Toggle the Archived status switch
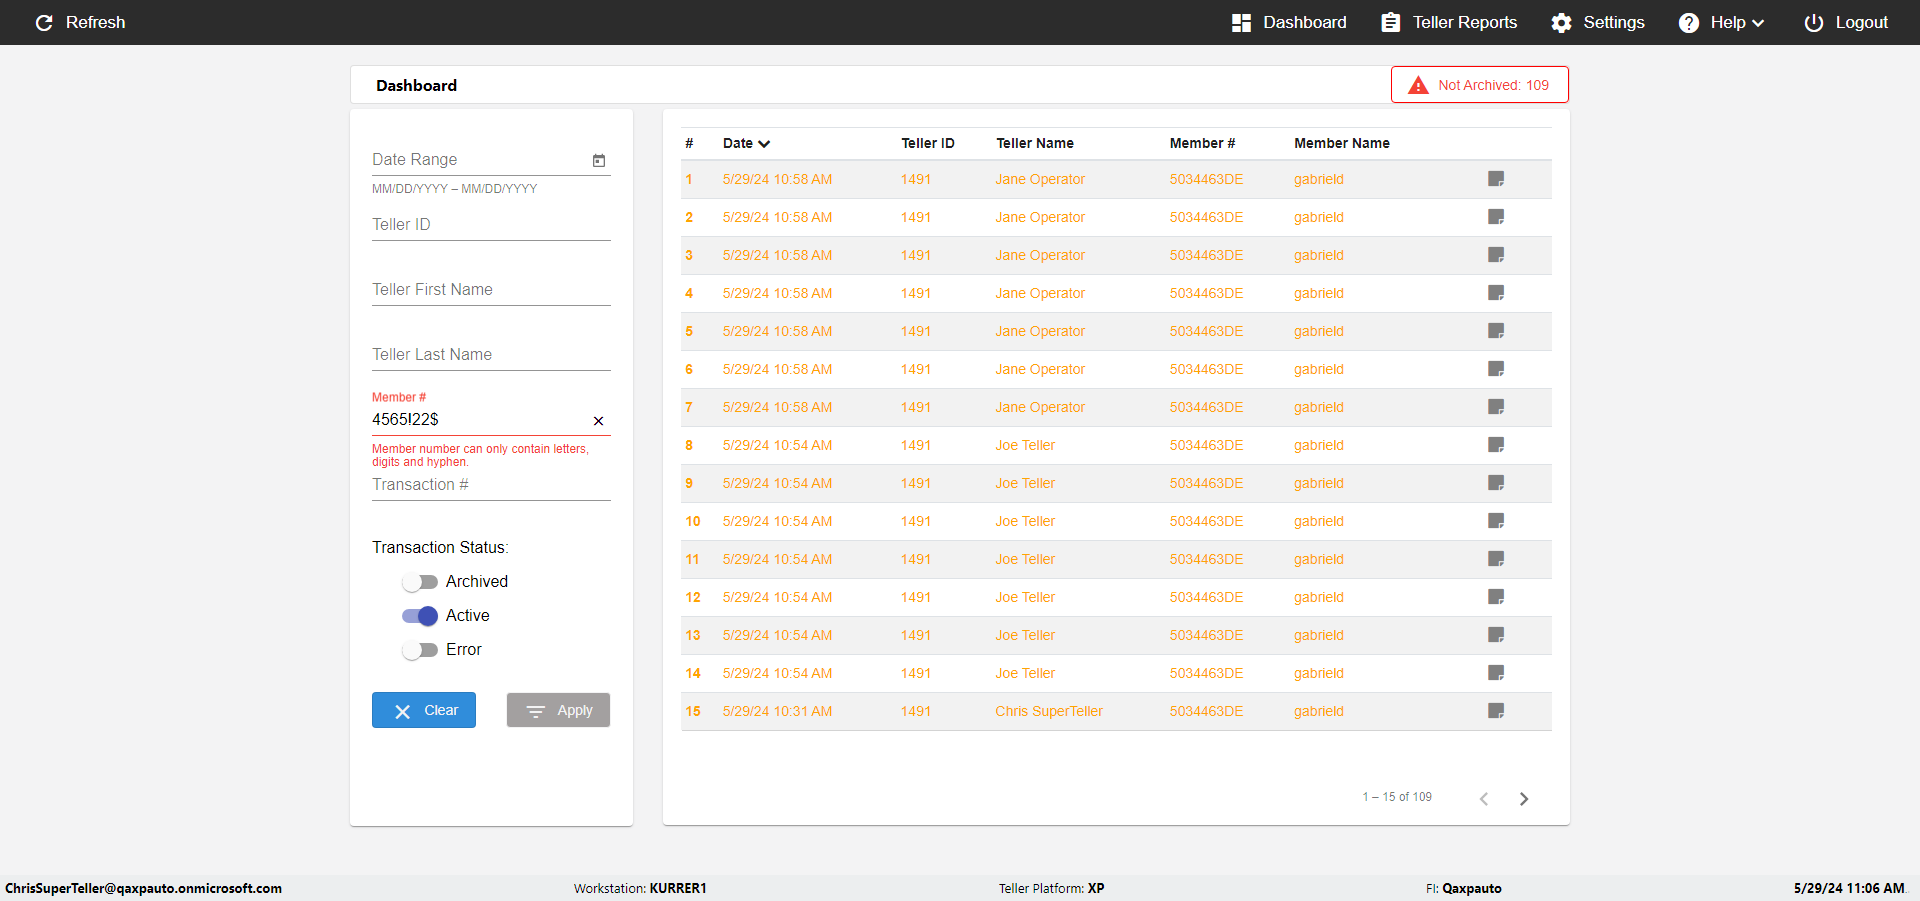 (x=420, y=582)
